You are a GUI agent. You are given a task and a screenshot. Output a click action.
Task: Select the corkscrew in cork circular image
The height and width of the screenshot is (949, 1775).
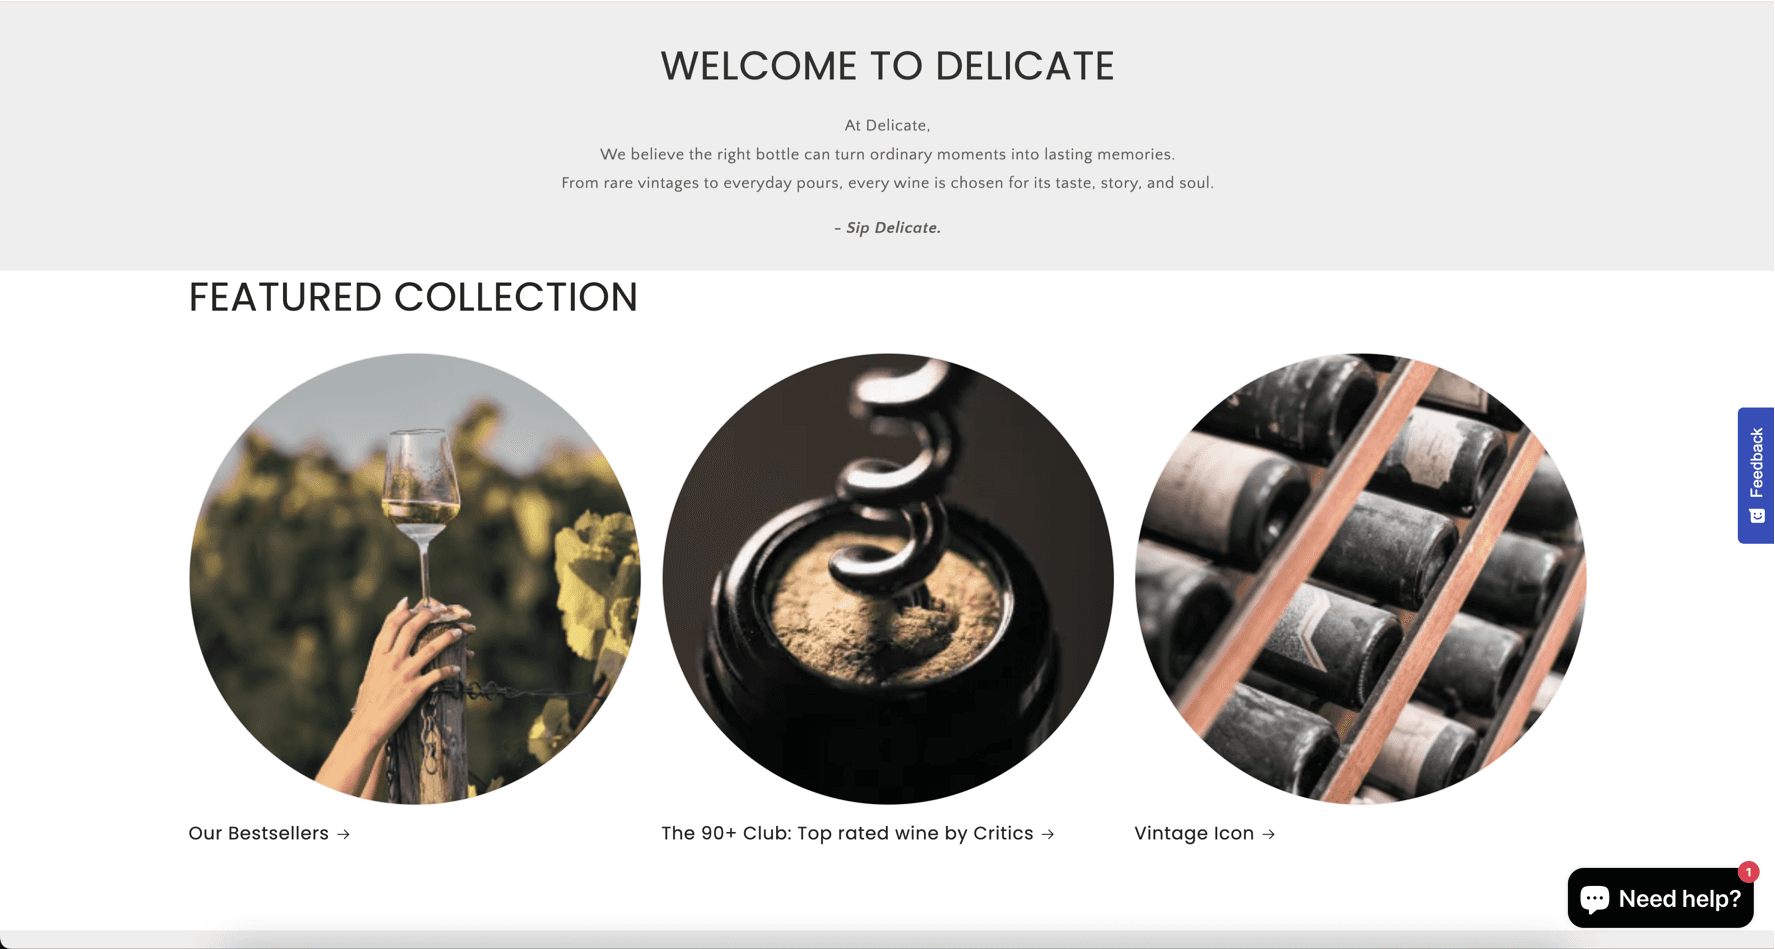(888, 578)
